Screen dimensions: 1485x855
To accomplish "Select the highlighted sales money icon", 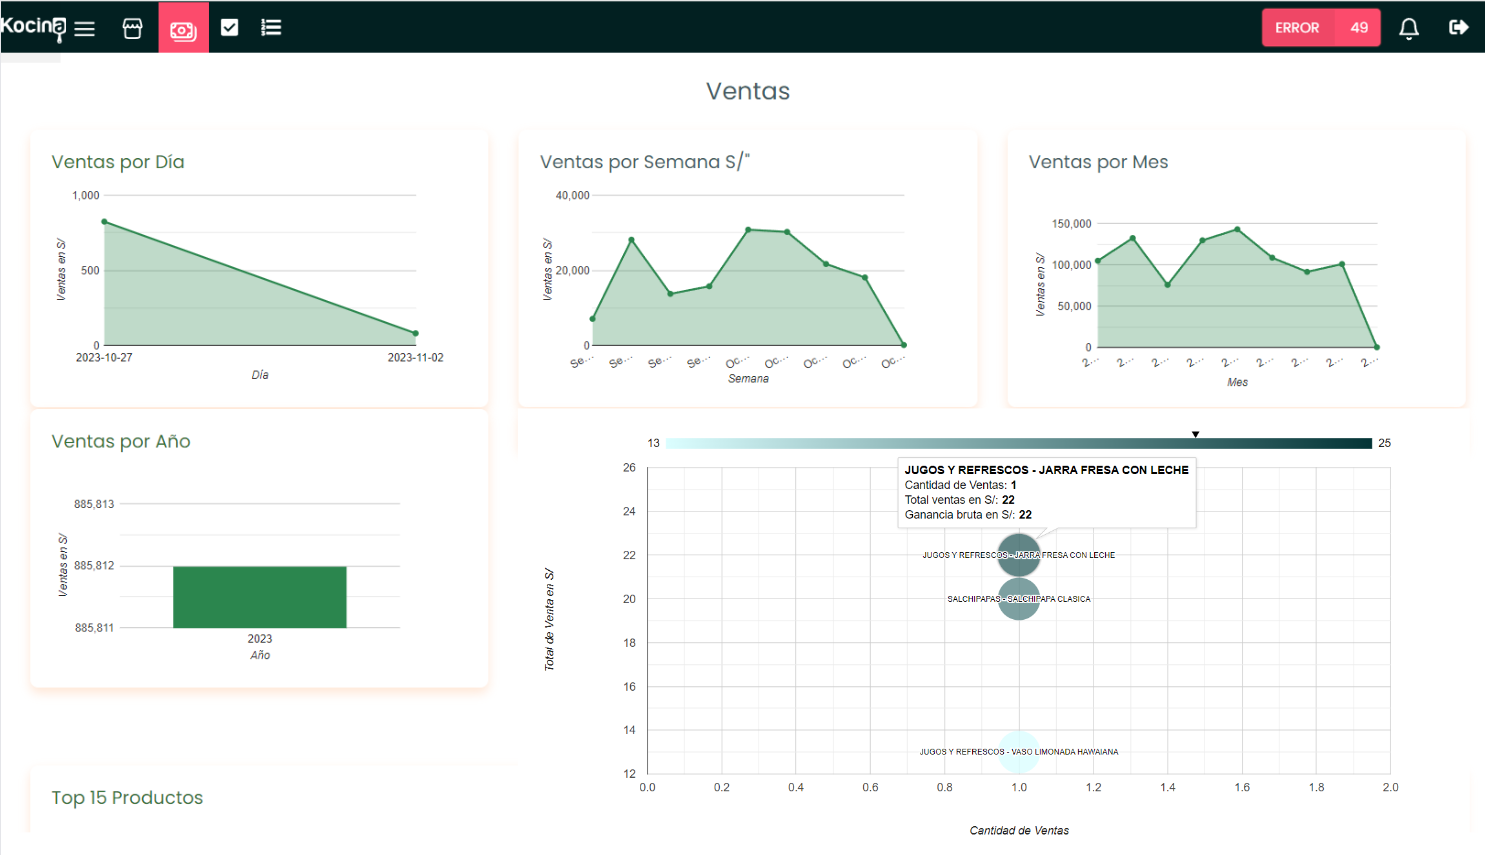I will pos(183,29).
